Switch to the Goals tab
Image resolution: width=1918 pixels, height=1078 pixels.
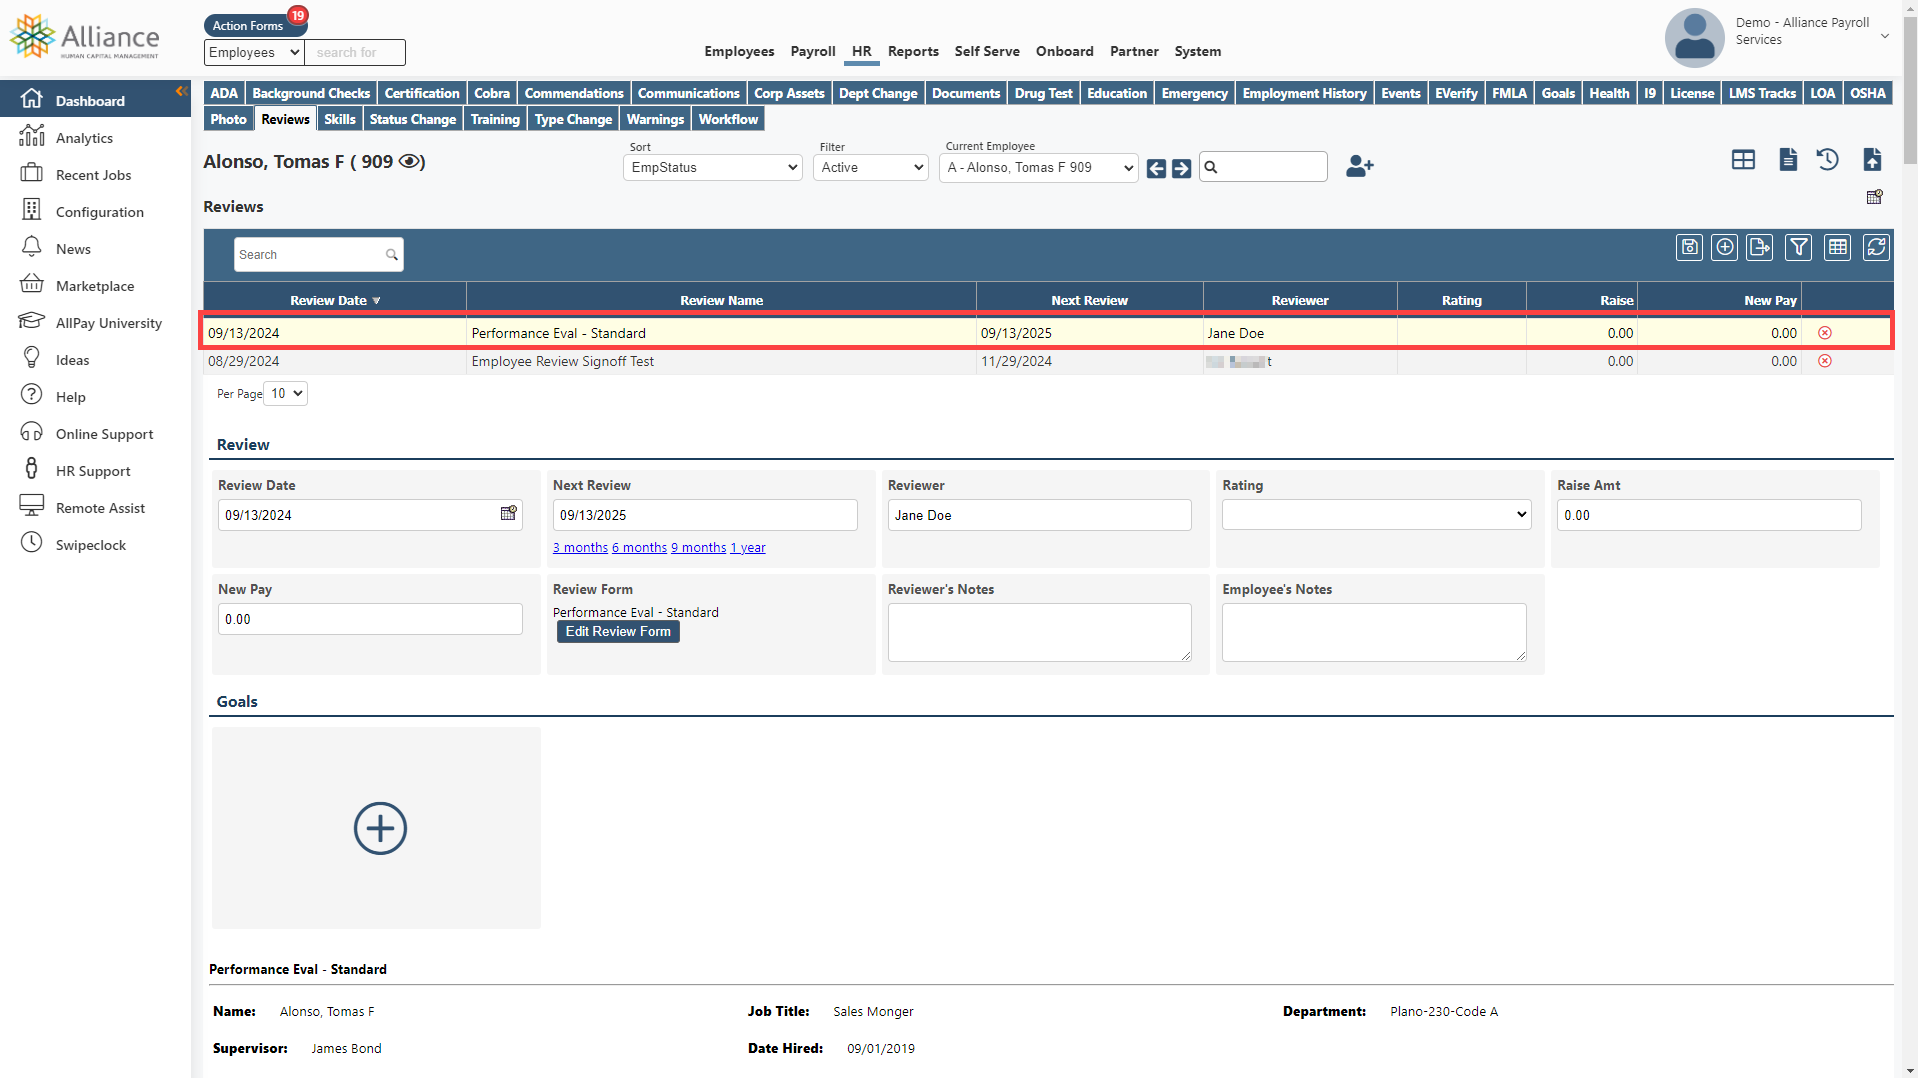(x=1558, y=93)
